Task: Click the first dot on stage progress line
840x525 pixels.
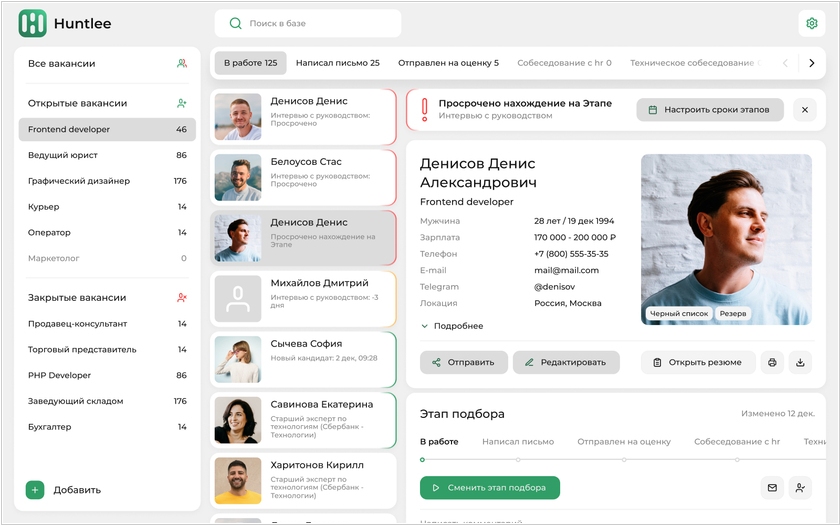Action: (423, 460)
